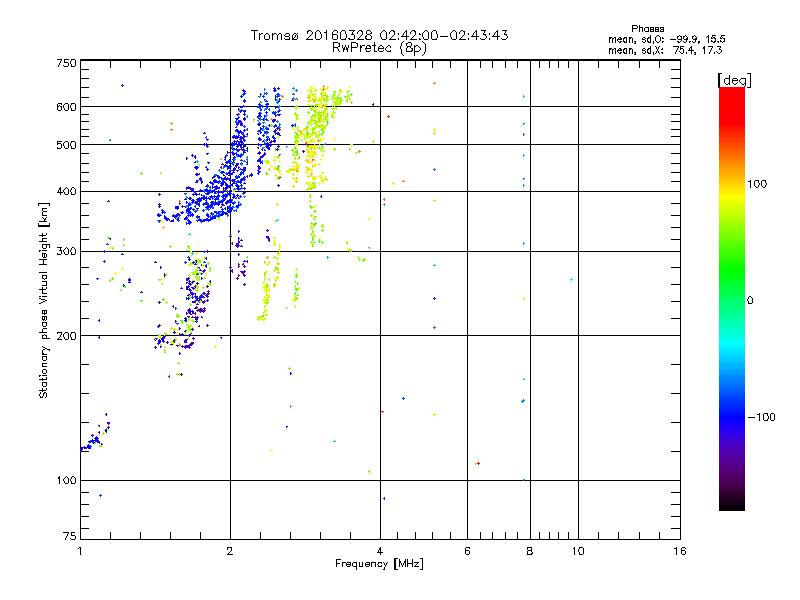Image resolution: width=800 pixels, height=600 pixels.
Task: Click the cyan data point near 10 MHz
Action: pyautogui.click(x=571, y=280)
